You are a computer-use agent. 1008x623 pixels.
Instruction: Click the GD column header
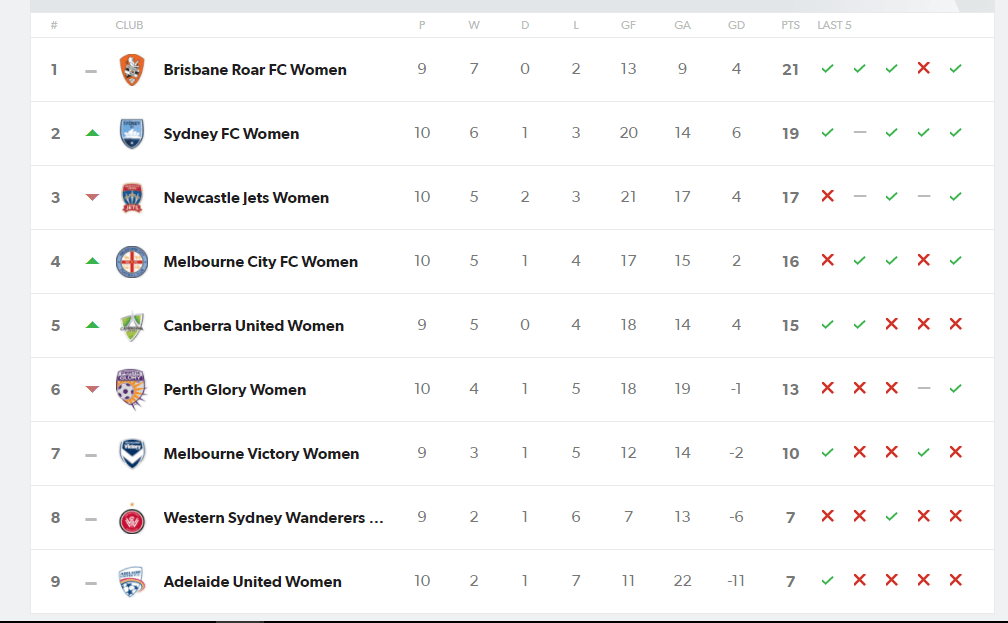[736, 25]
